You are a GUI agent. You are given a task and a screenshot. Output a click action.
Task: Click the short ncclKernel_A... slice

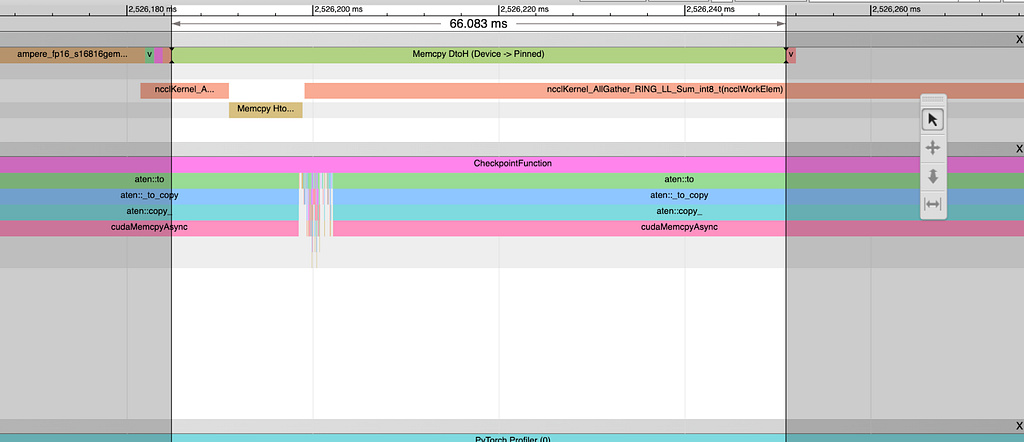(x=184, y=91)
